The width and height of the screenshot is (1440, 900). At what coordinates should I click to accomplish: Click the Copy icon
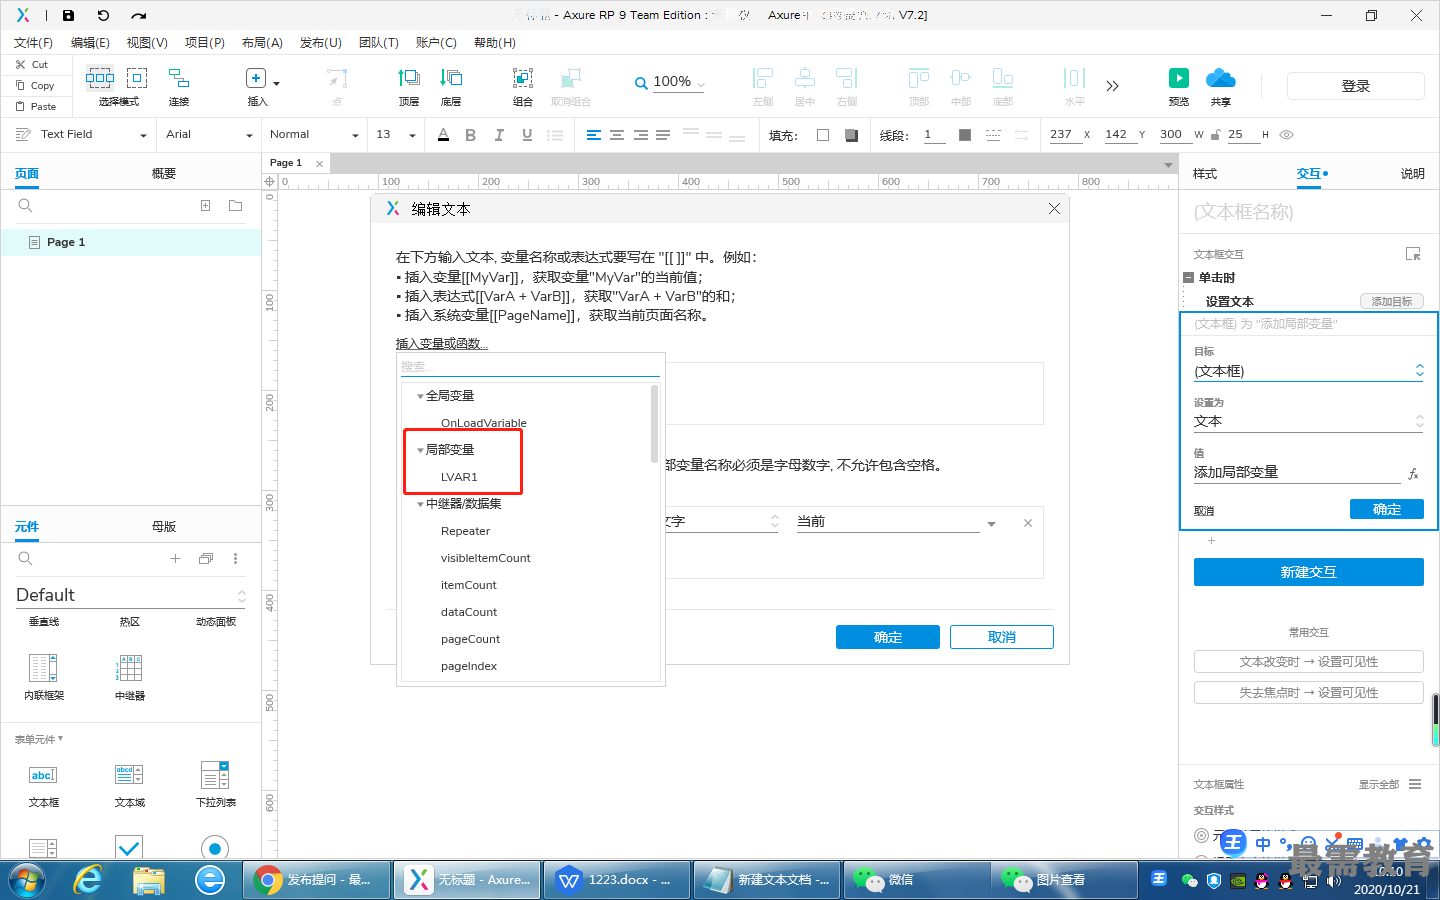pos(20,85)
